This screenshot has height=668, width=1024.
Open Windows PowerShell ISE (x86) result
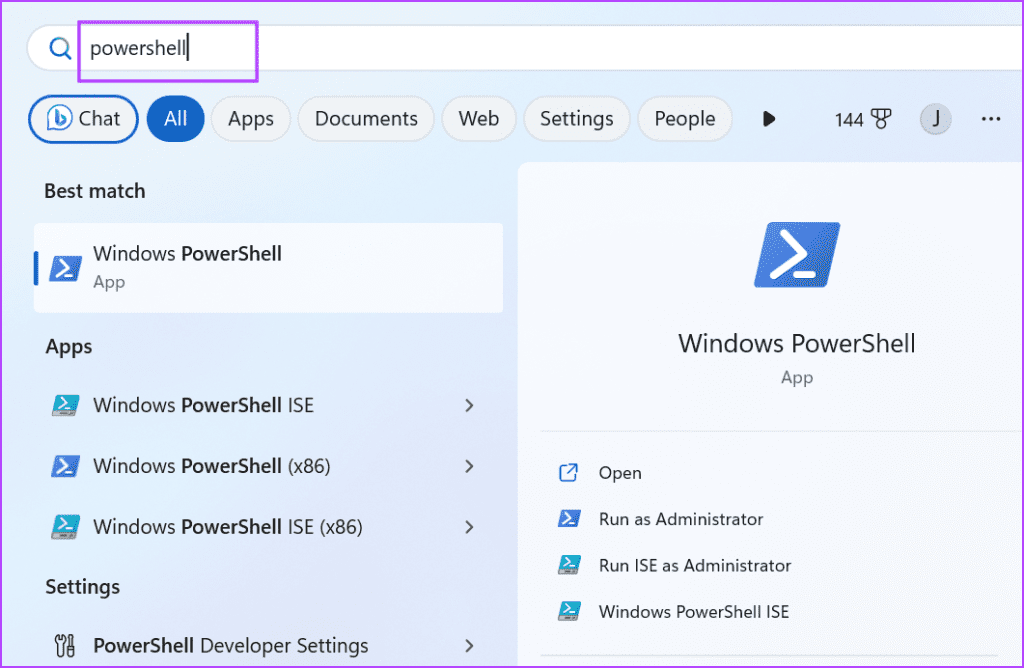click(268, 527)
